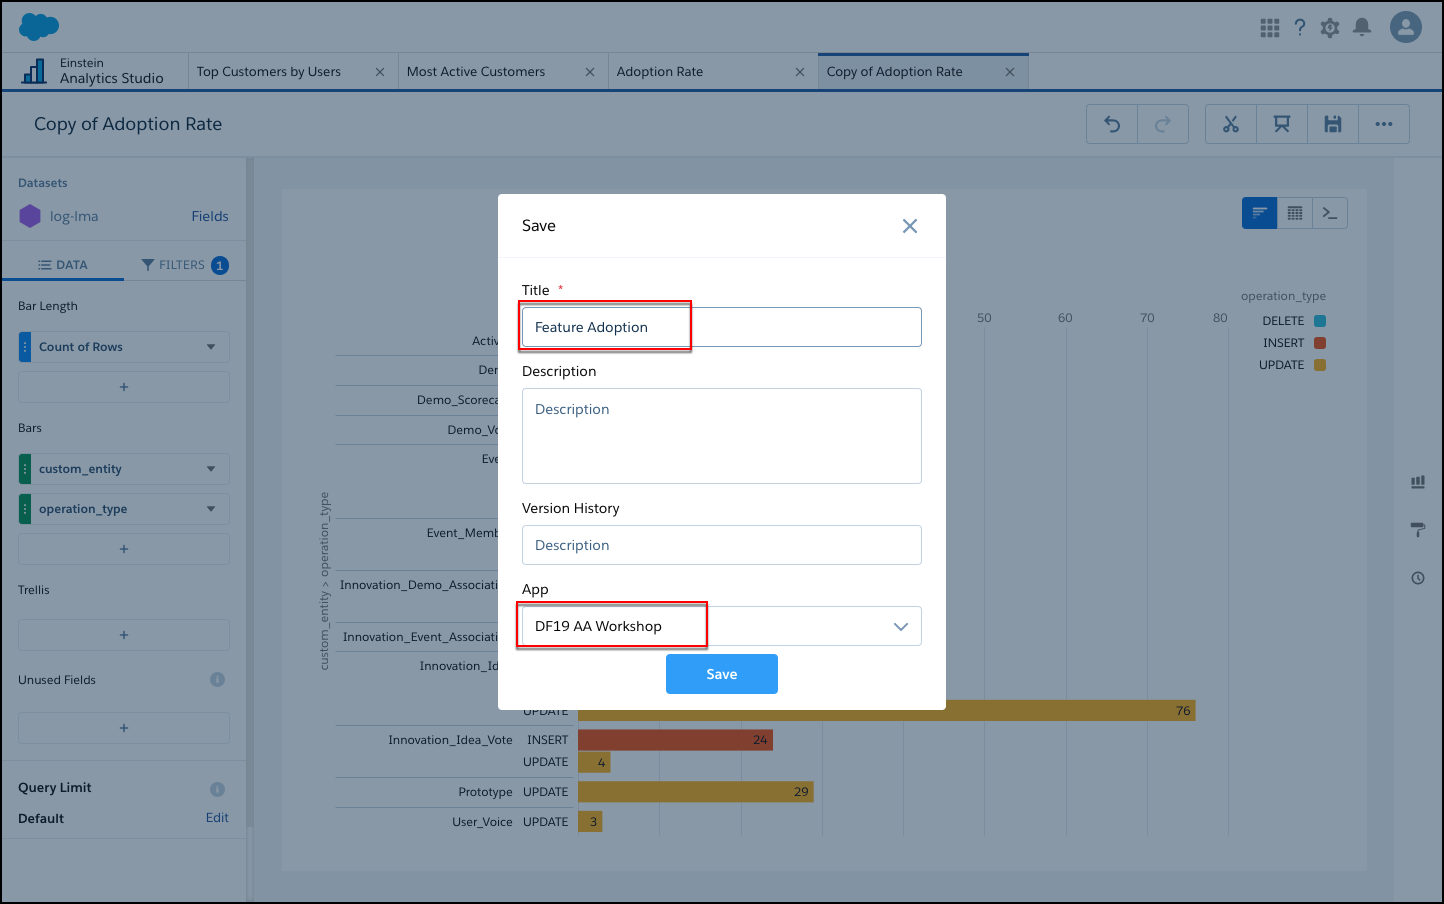The height and width of the screenshot is (904, 1444).
Task: Close the Save dialog with X
Action: point(910,226)
